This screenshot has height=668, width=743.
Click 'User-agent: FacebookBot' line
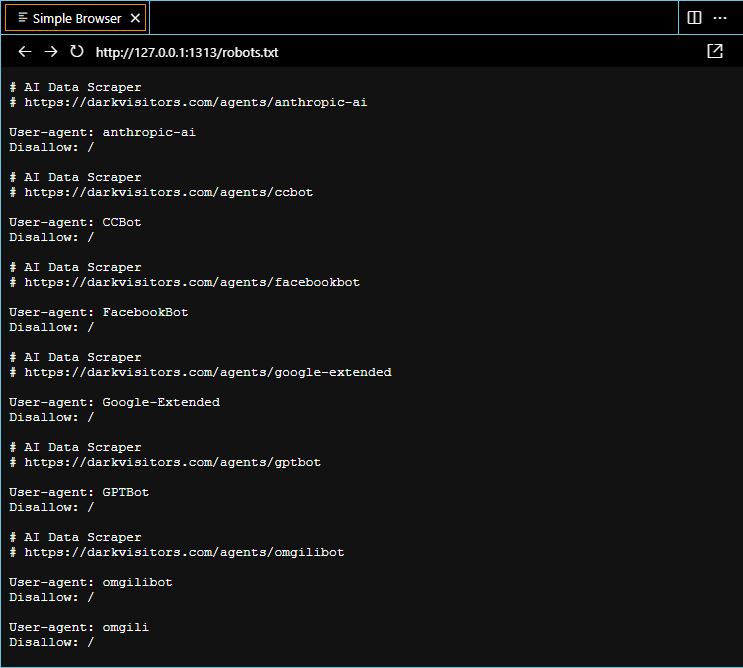coord(99,312)
